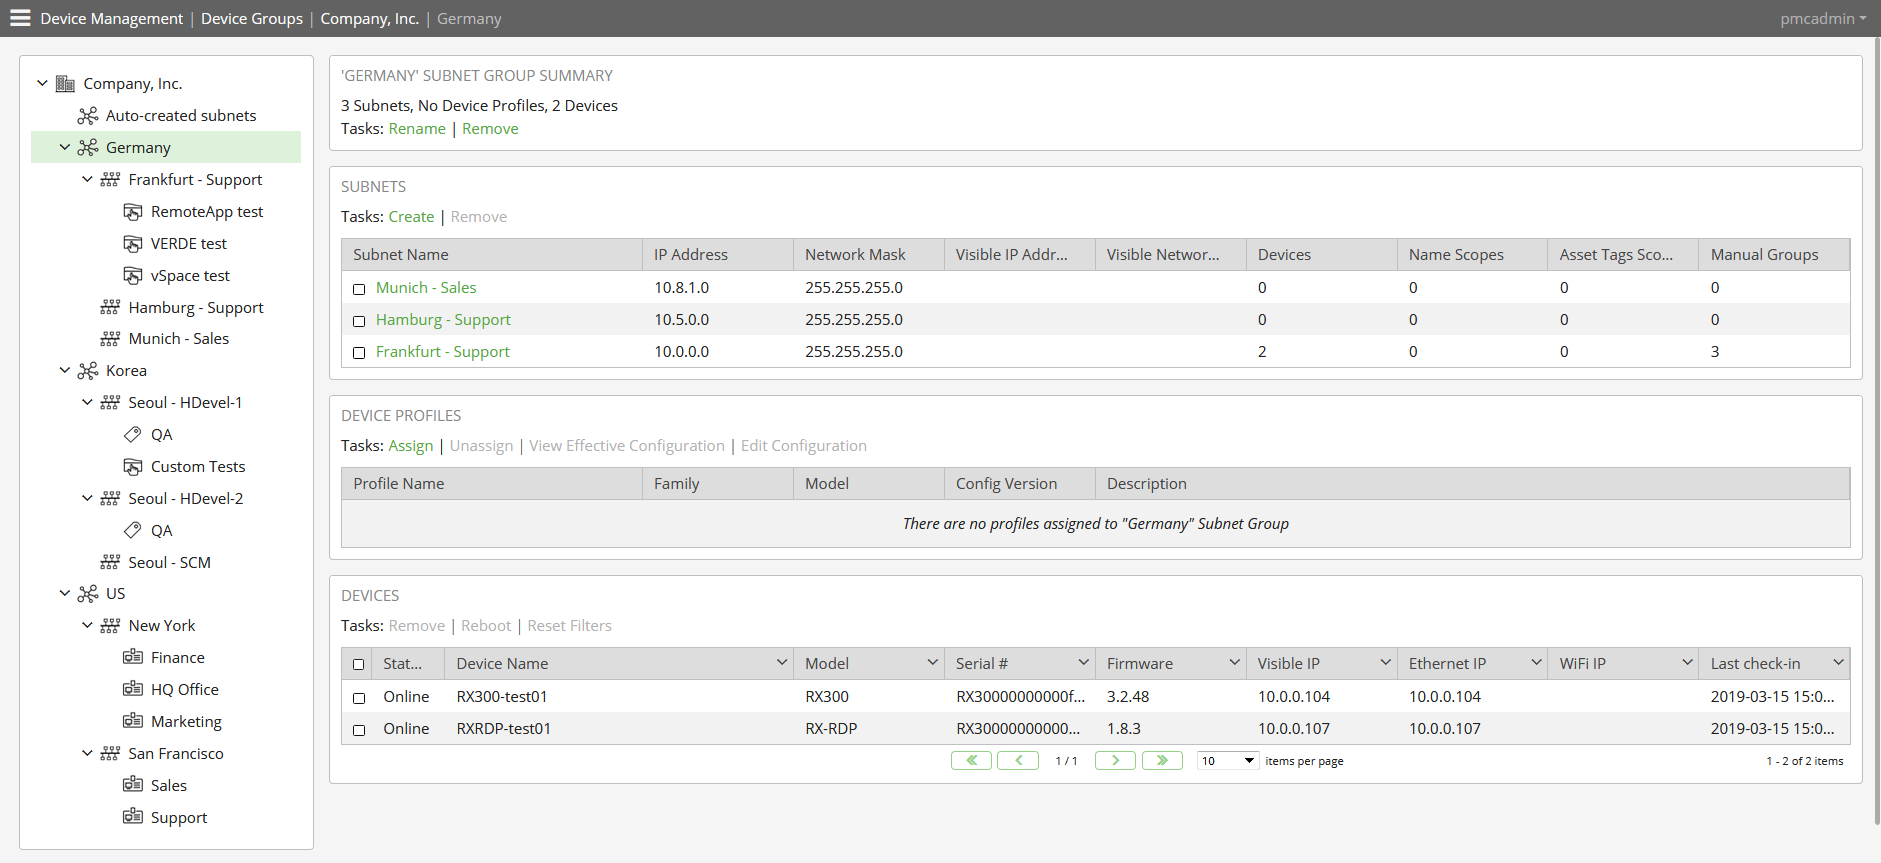Image resolution: width=1881 pixels, height=863 pixels.
Task: Open the Model column dropdown in Devices
Action: coord(933,663)
